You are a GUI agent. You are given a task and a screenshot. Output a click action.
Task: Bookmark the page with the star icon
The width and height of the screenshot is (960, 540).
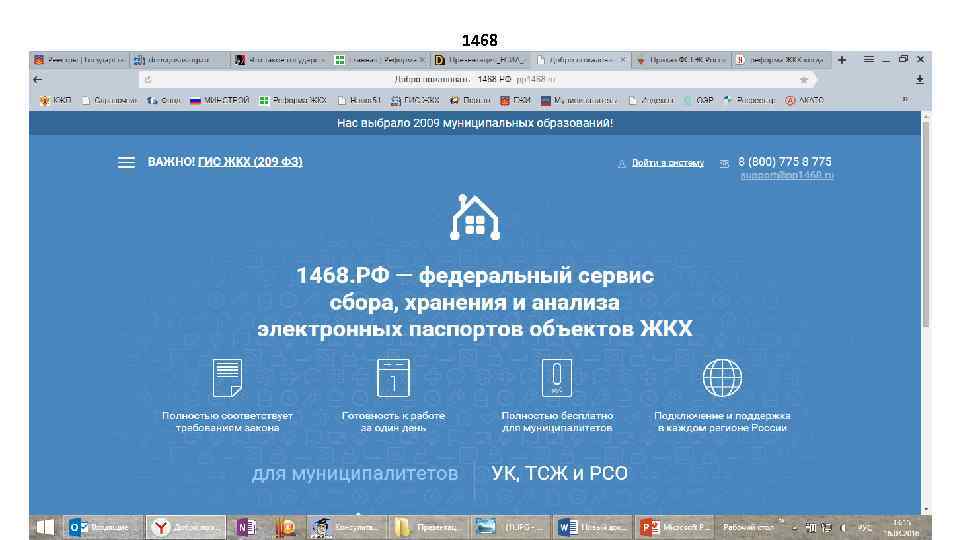803,80
